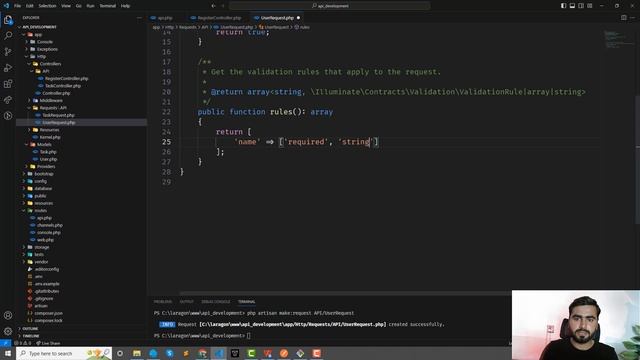Open the Search view in activity bar

[x=8, y=36]
